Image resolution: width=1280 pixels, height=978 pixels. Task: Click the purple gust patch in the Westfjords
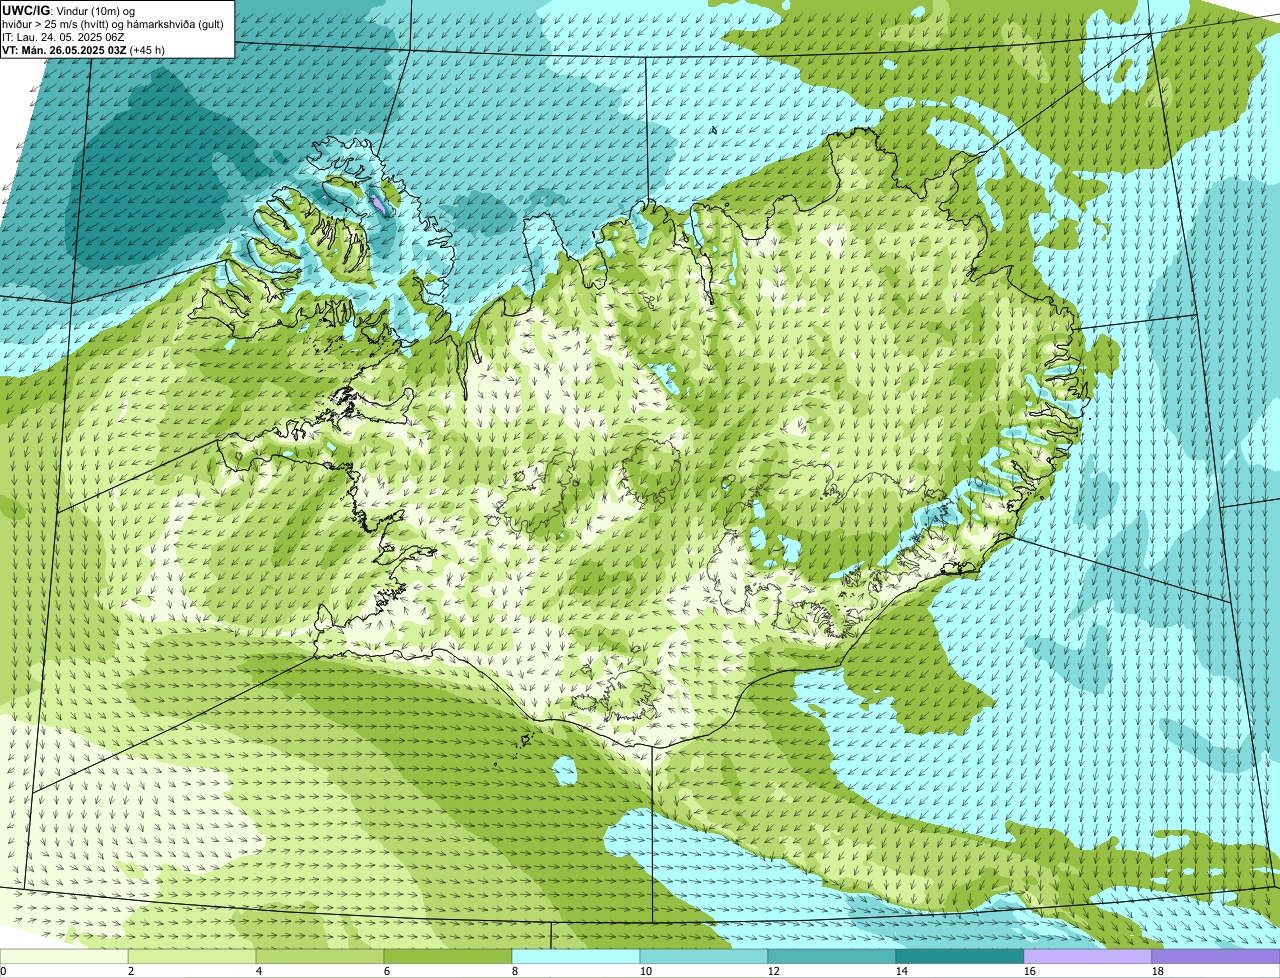[x=377, y=205]
